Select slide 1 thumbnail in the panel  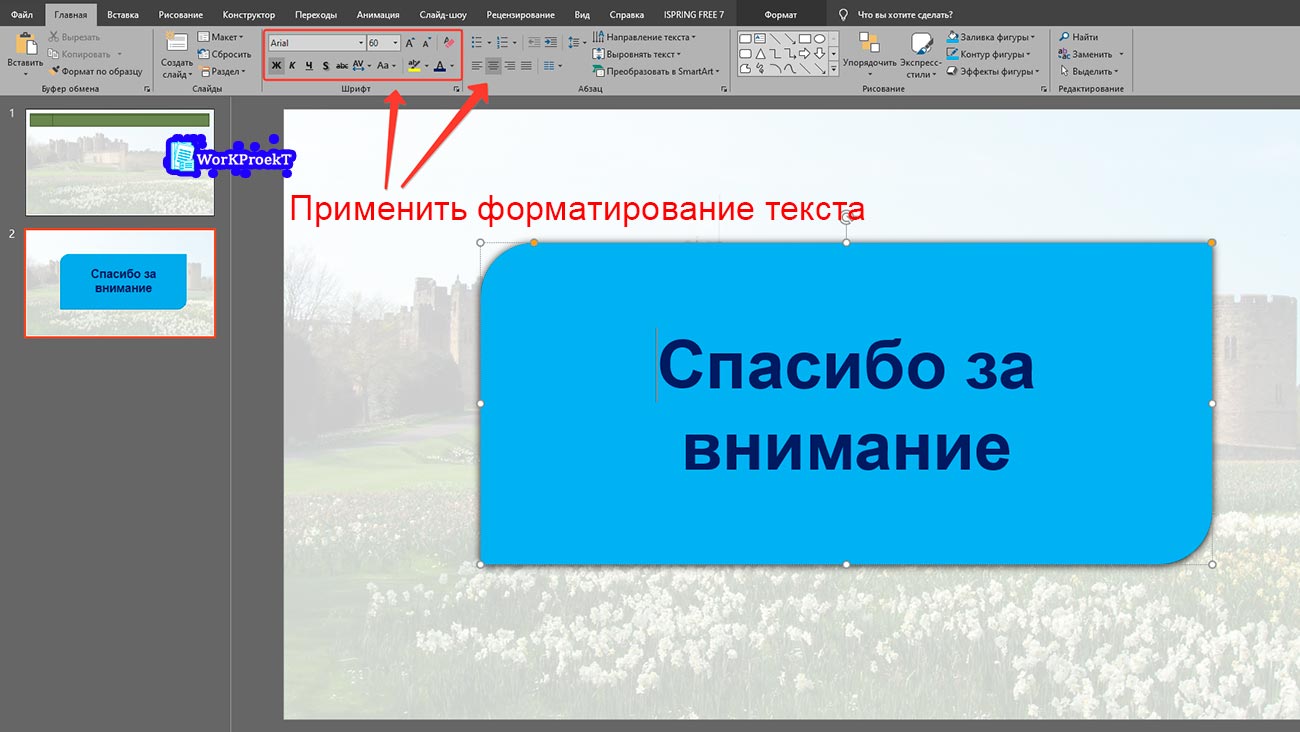(x=119, y=162)
